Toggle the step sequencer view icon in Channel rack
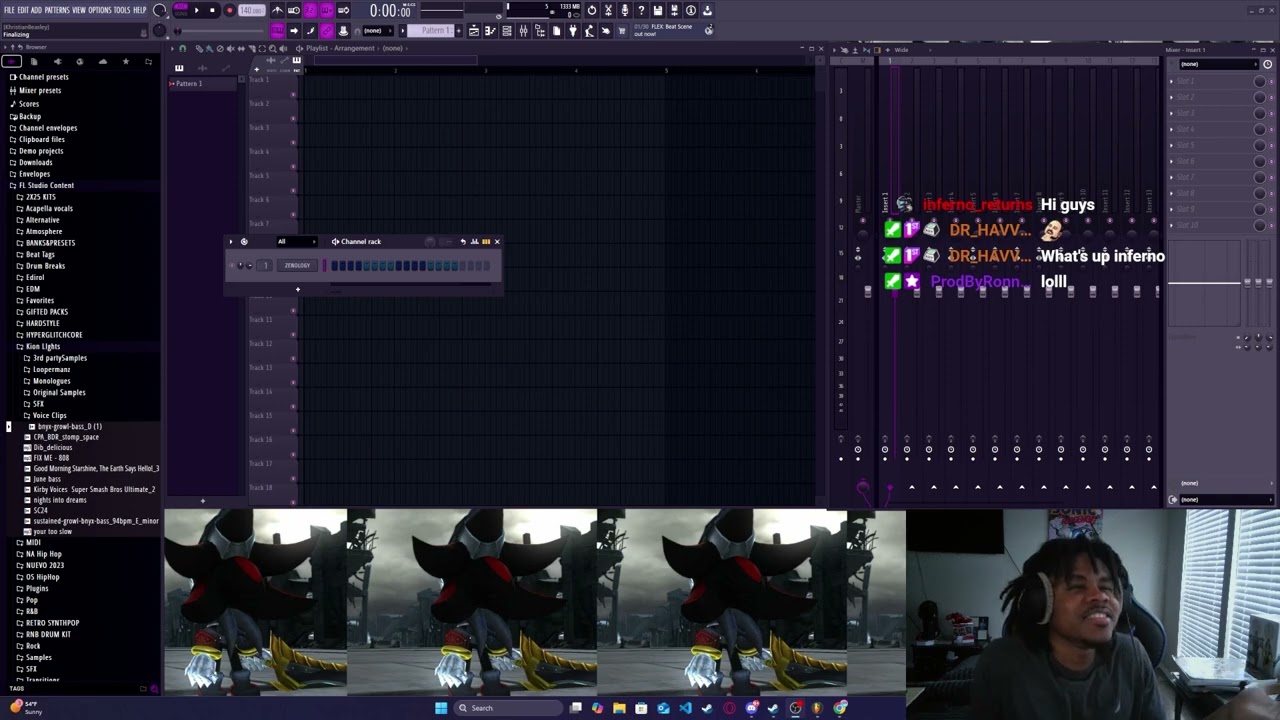 tap(485, 241)
